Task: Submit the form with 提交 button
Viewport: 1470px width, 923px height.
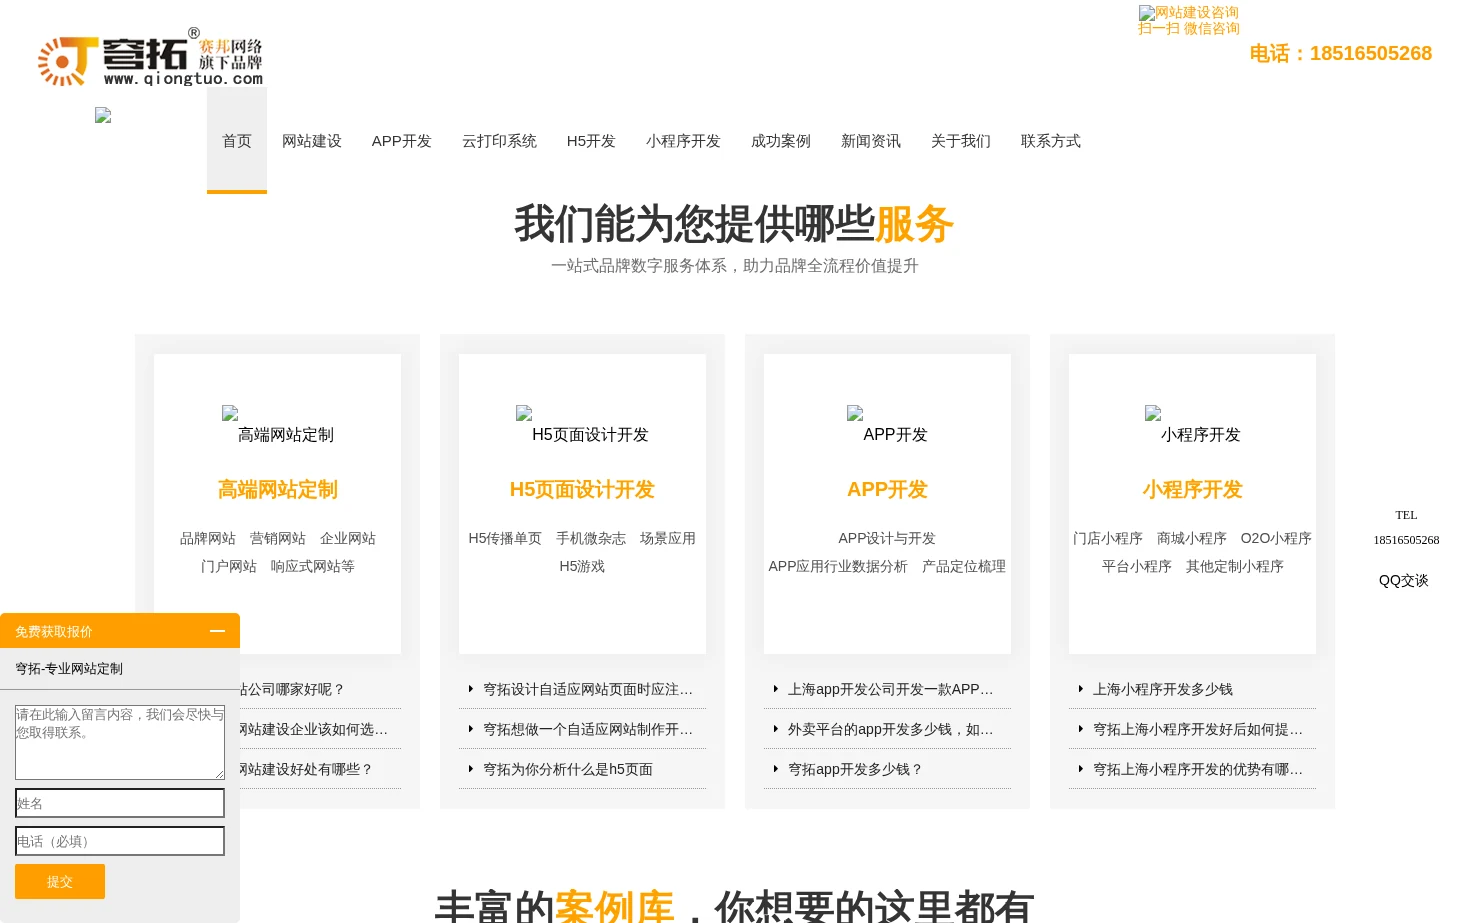Action: pos(60,881)
